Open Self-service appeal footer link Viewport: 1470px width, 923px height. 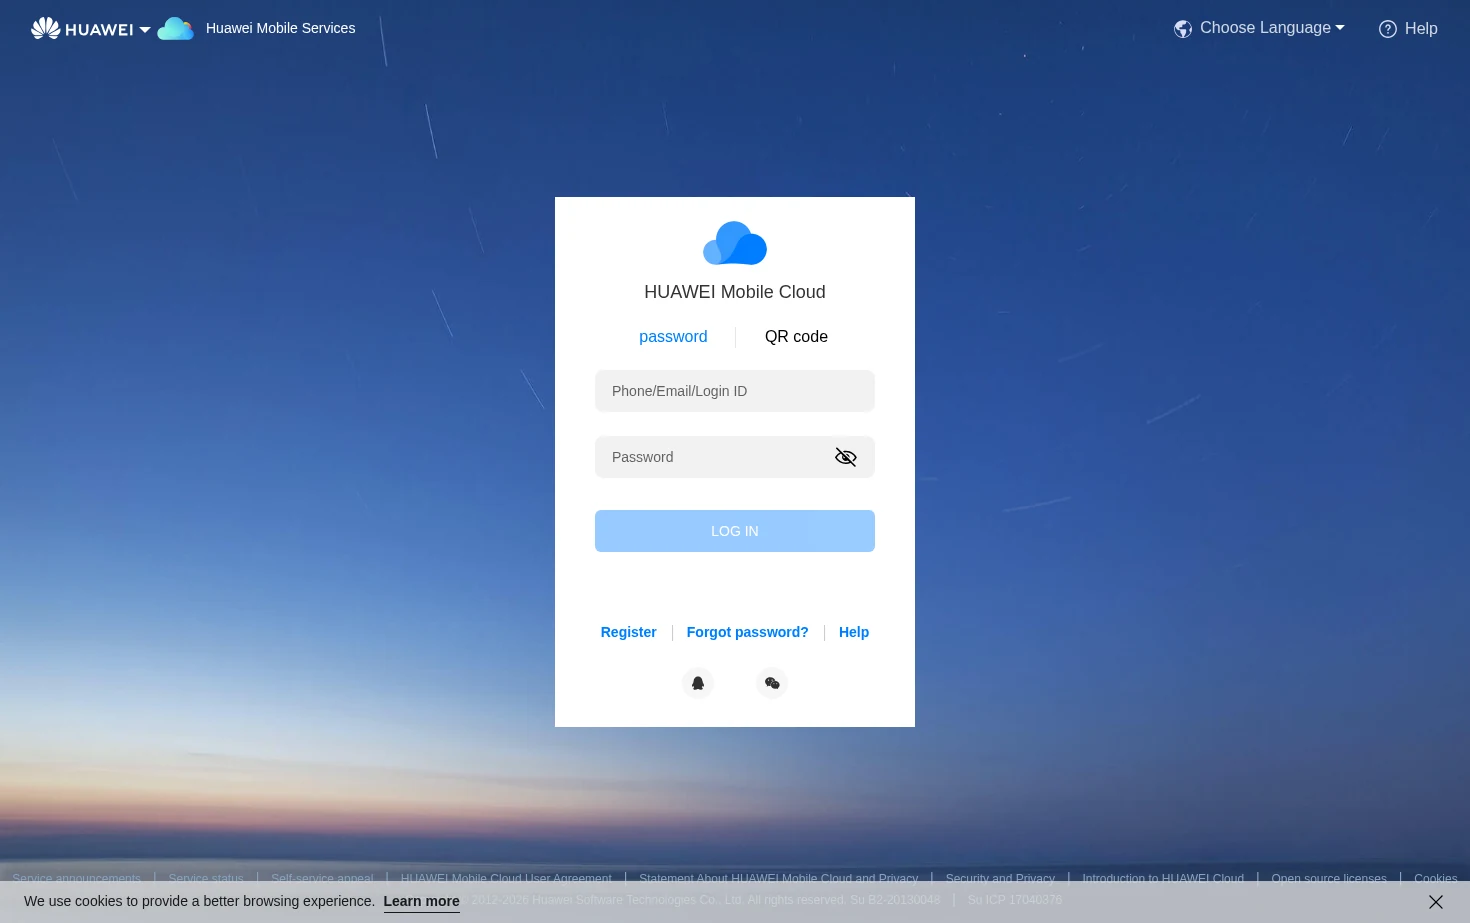[x=322, y=879]
